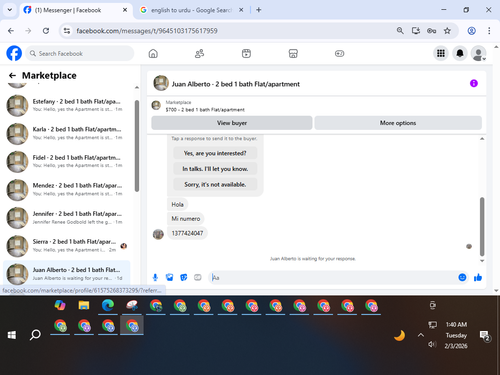Send a thumbs-up like
Viewport: 500px width, 375px height.
[x=478, y=277]
